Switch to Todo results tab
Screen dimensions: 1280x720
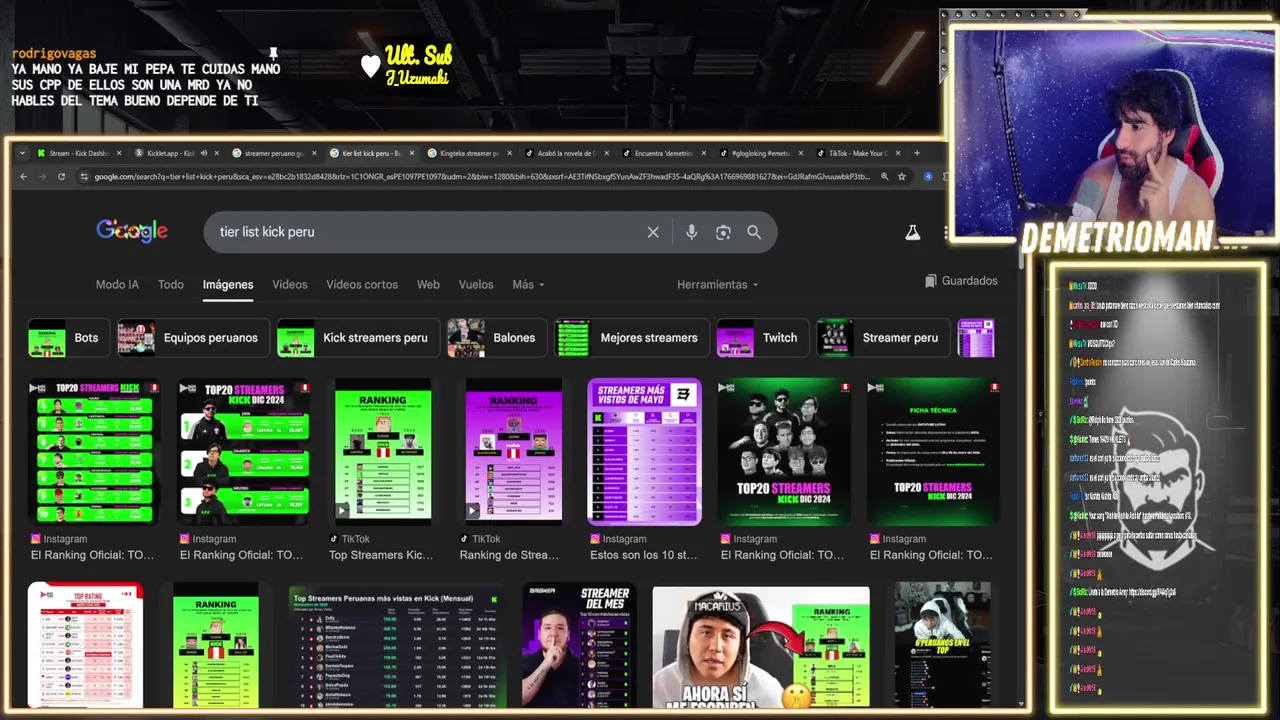tap(171, 285)
